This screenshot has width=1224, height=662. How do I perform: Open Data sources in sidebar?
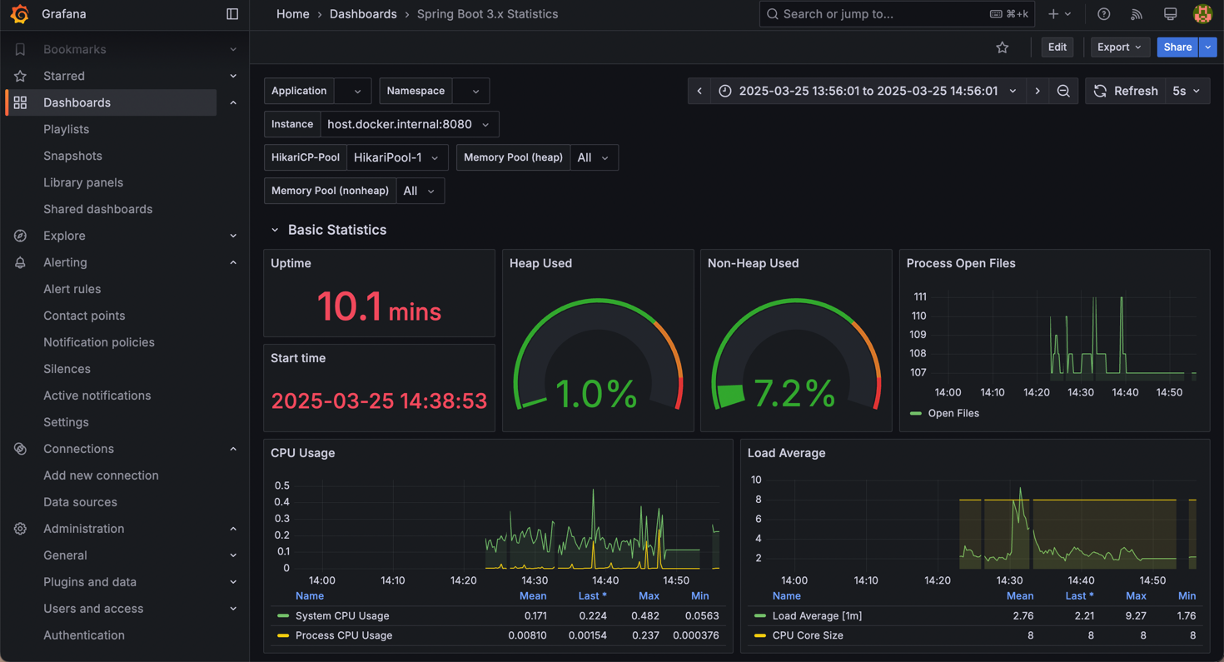click(x=80, y=502)
